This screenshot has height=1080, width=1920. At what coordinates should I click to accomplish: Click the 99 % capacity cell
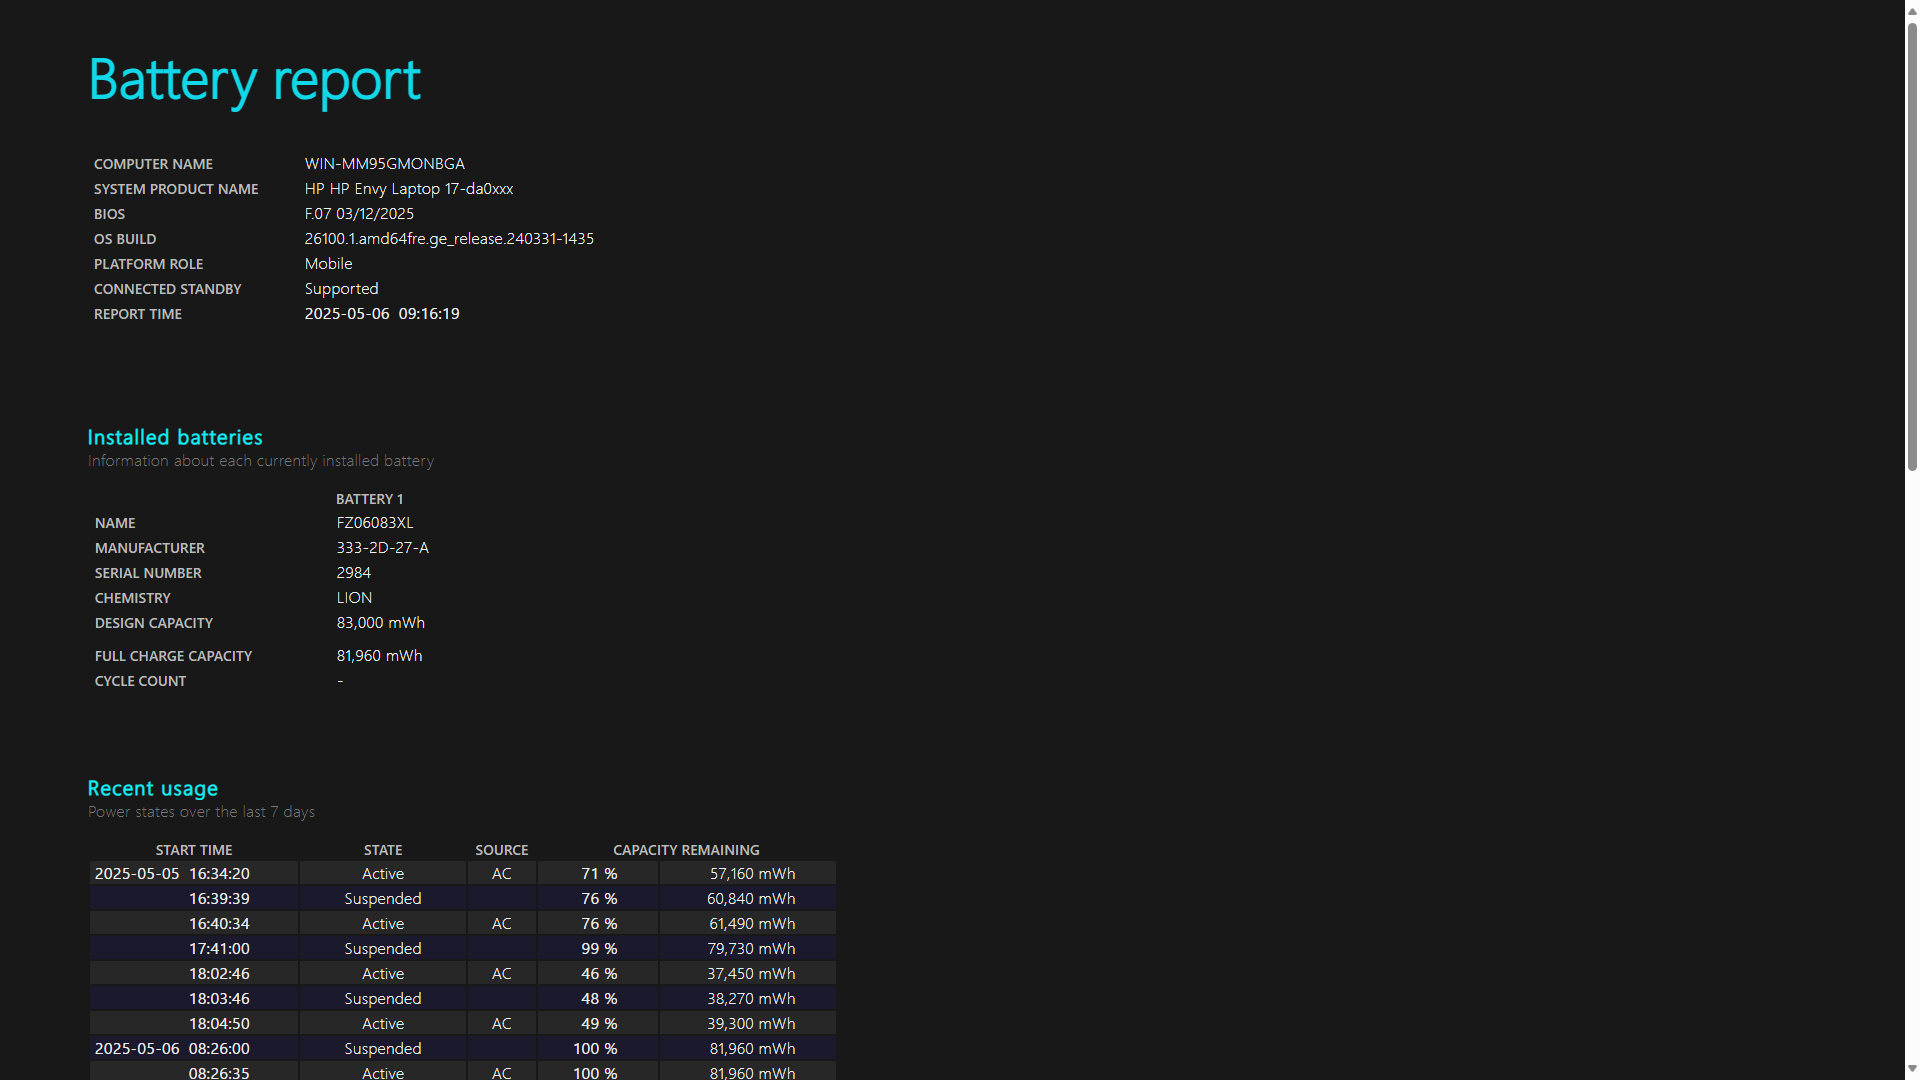(x=599, y=949)
